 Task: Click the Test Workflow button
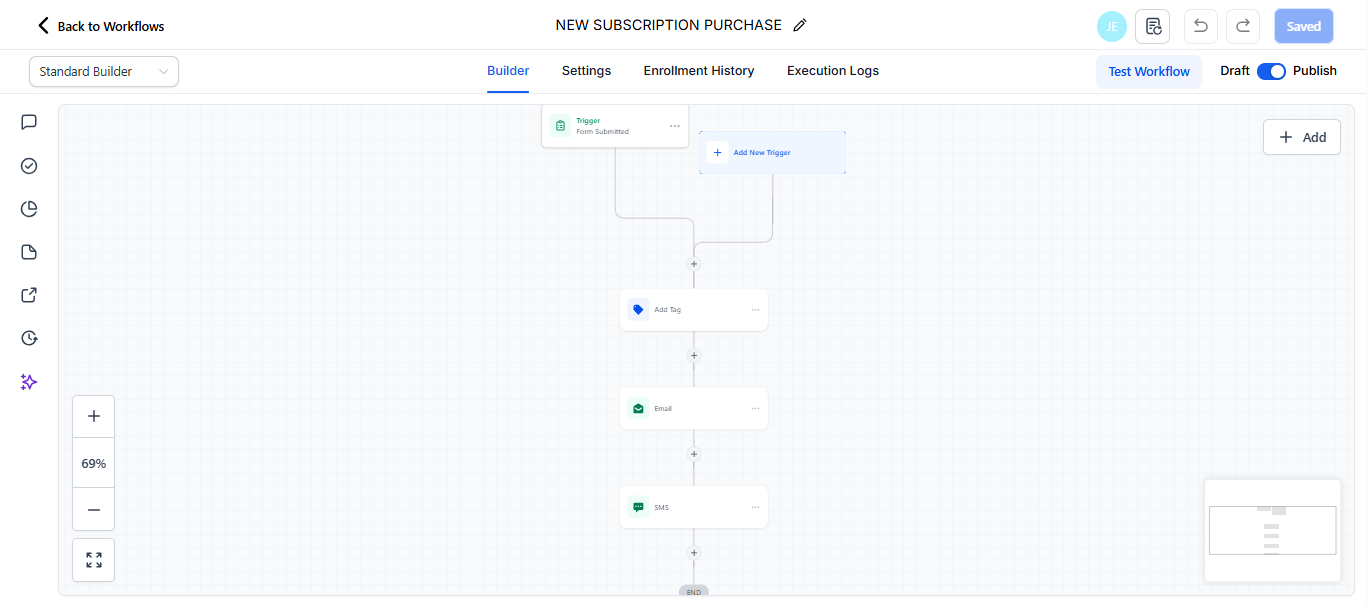(x=1149, y=72)
